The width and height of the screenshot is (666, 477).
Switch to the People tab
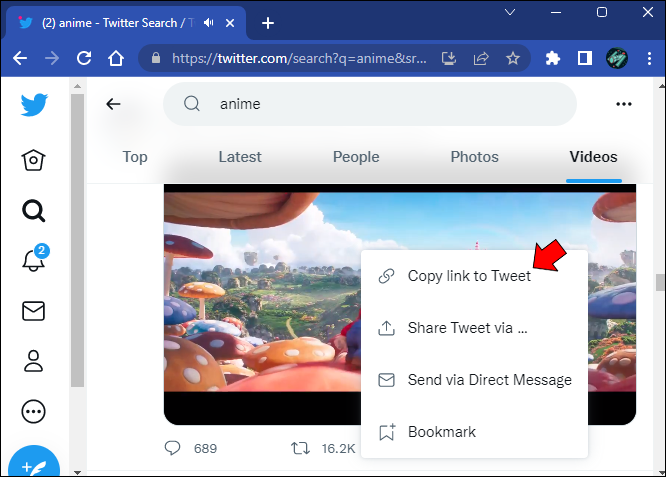[356, 157]
